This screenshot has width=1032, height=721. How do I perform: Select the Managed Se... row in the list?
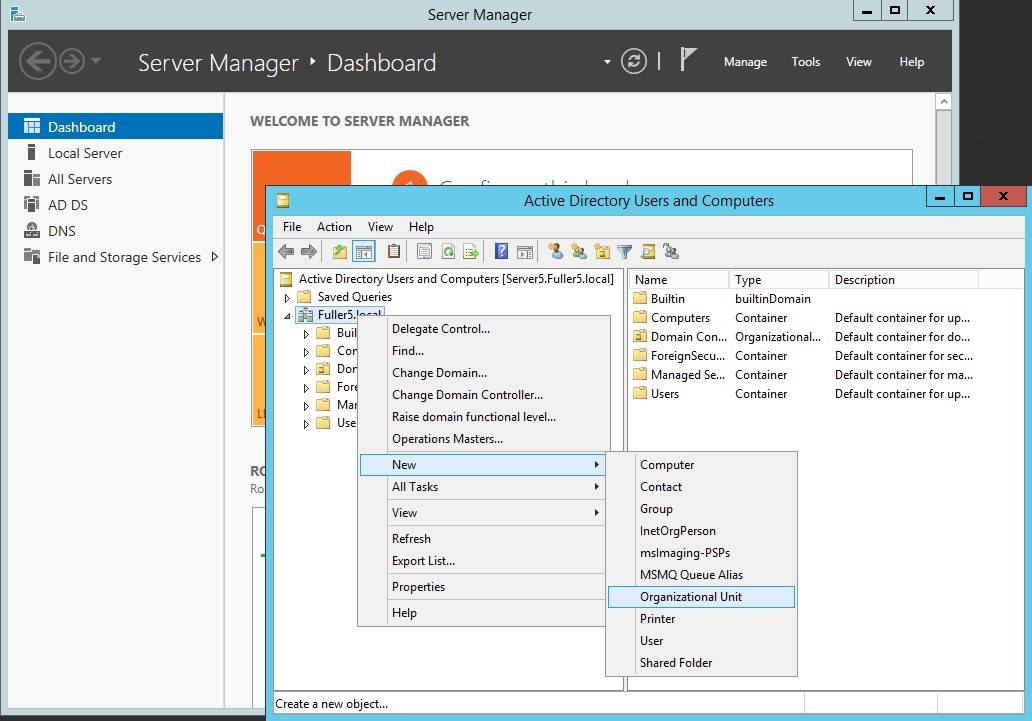(803, 375)
